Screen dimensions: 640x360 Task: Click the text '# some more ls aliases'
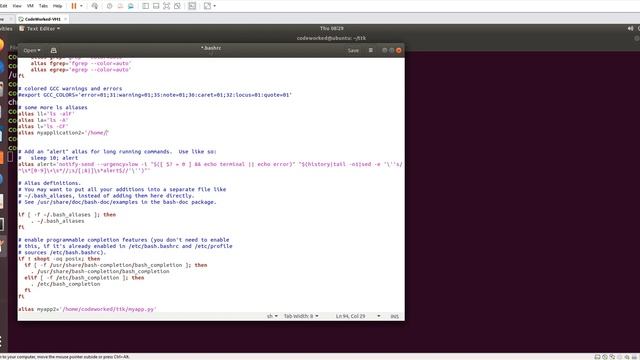click(53, 107)
